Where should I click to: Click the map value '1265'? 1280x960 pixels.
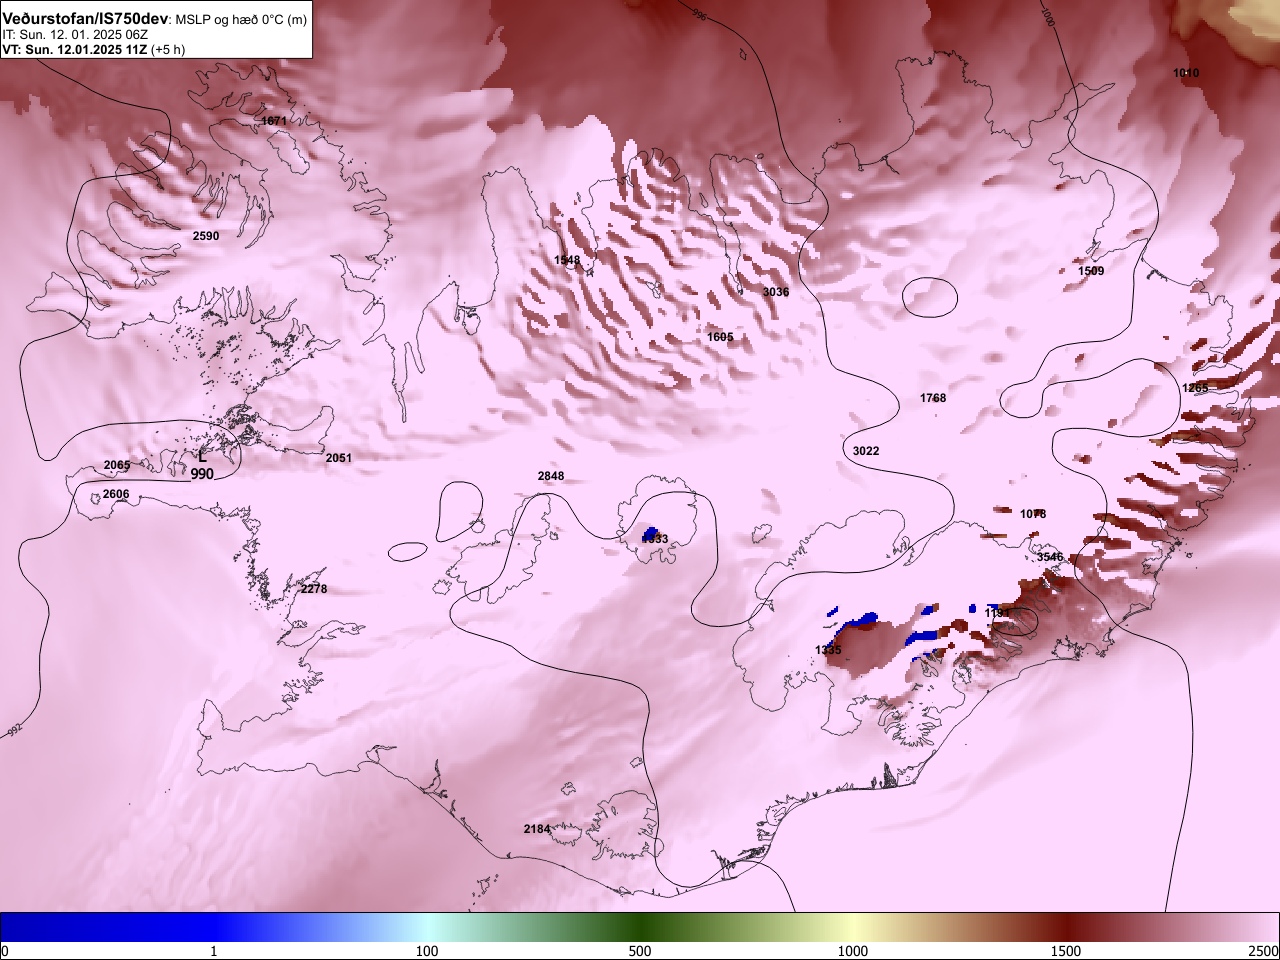point(1195,388)
